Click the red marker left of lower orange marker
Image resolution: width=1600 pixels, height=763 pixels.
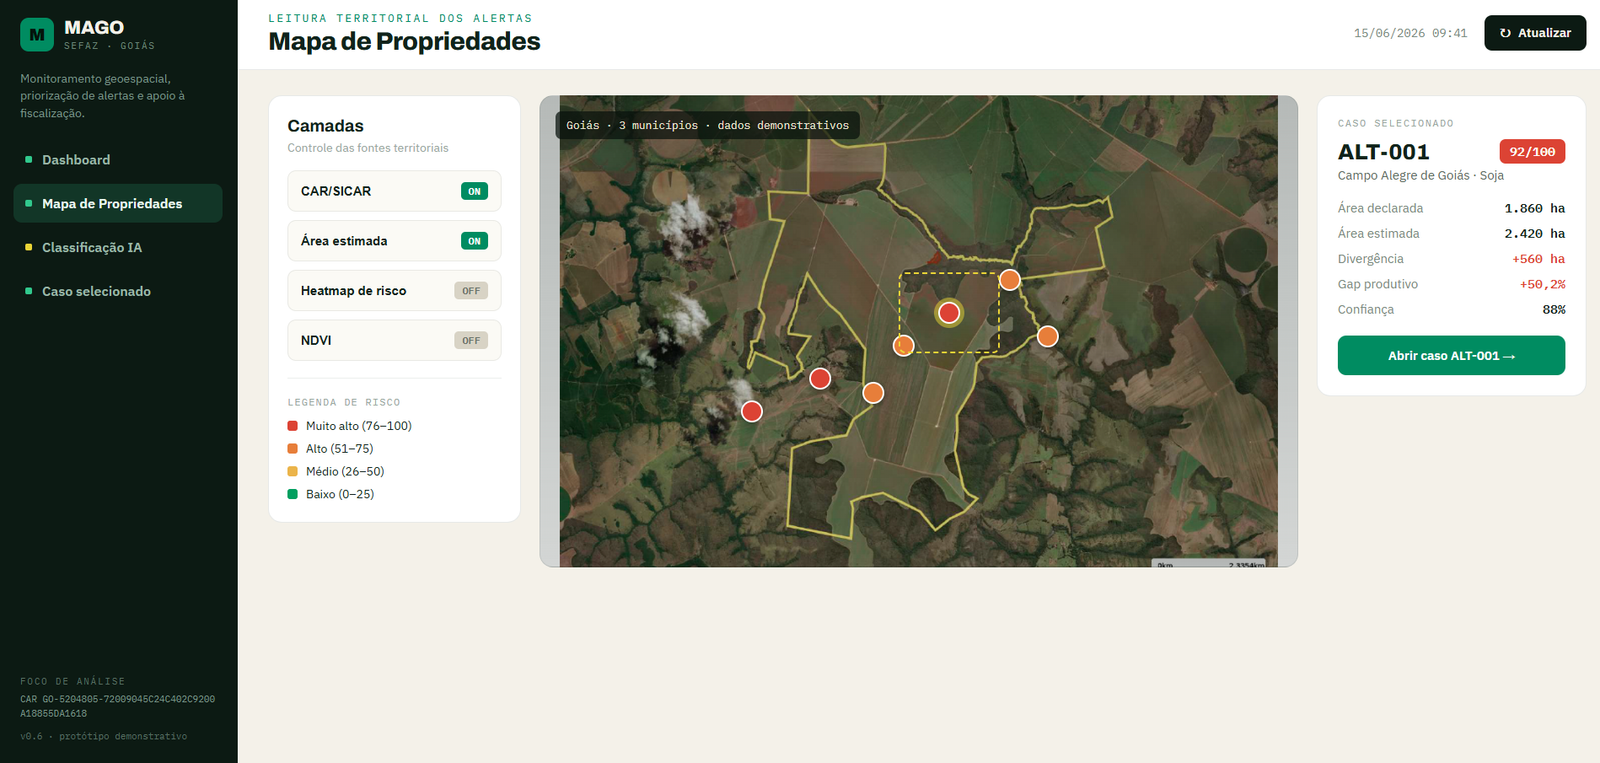tap(820, 378)
